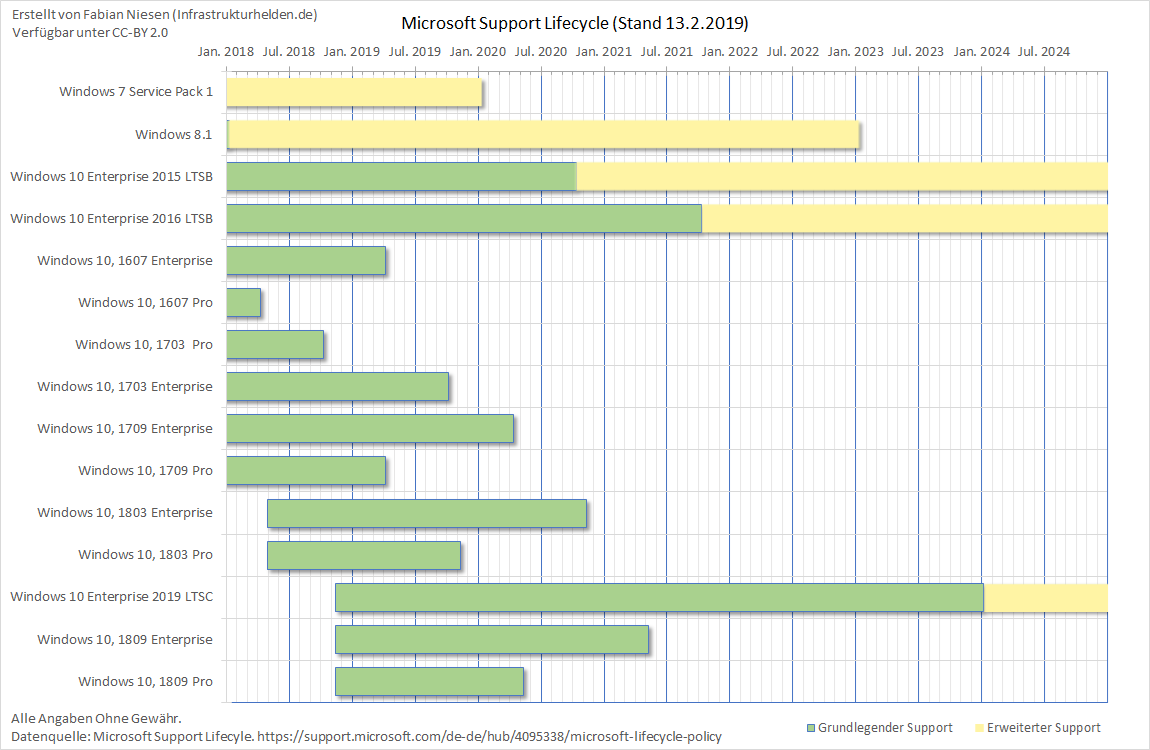Select the Windows 10, 1607 Pro label
Screen dimensions: 1150x750
pos(145,302)
